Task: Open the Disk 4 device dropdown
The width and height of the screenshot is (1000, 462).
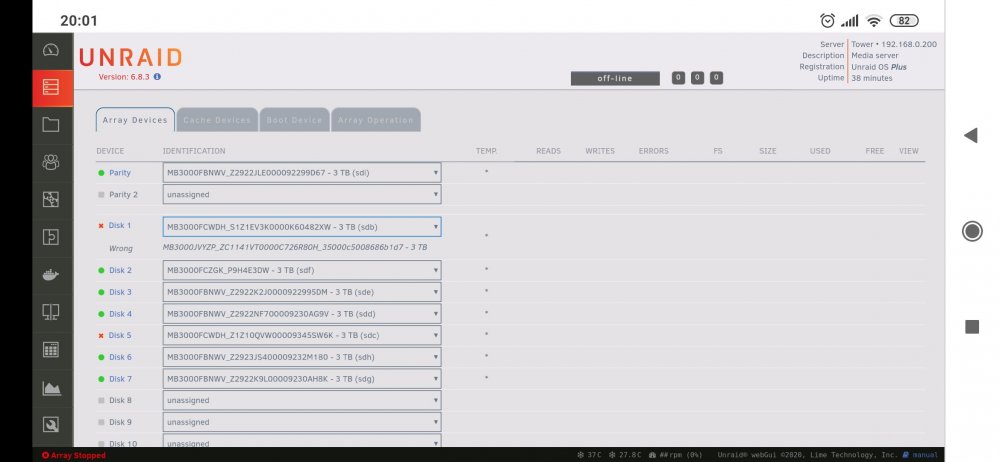Action: pyautogui.click(x=302, y=313)
